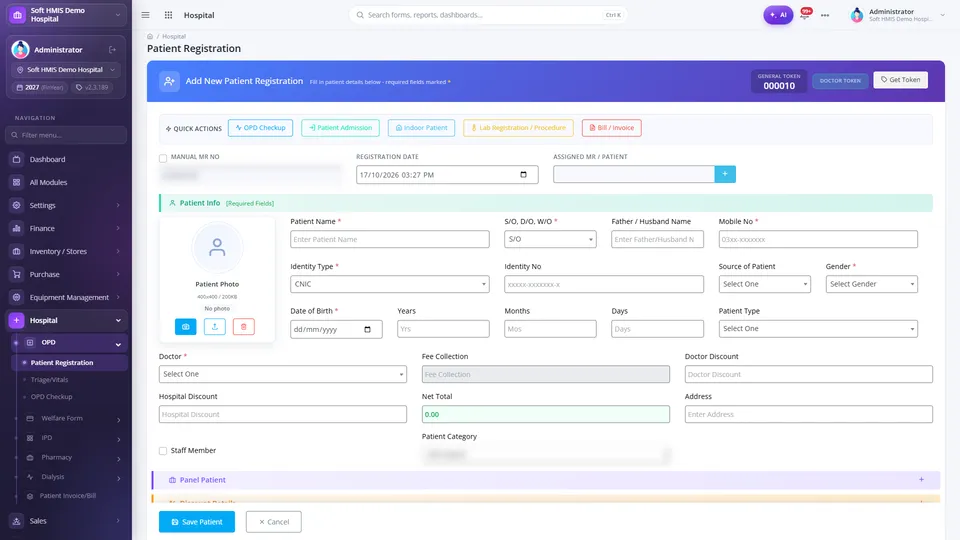This screenshot has height=540, width=960.
Task: Click the Sales sidebar icon
Action: pos(17,521)
